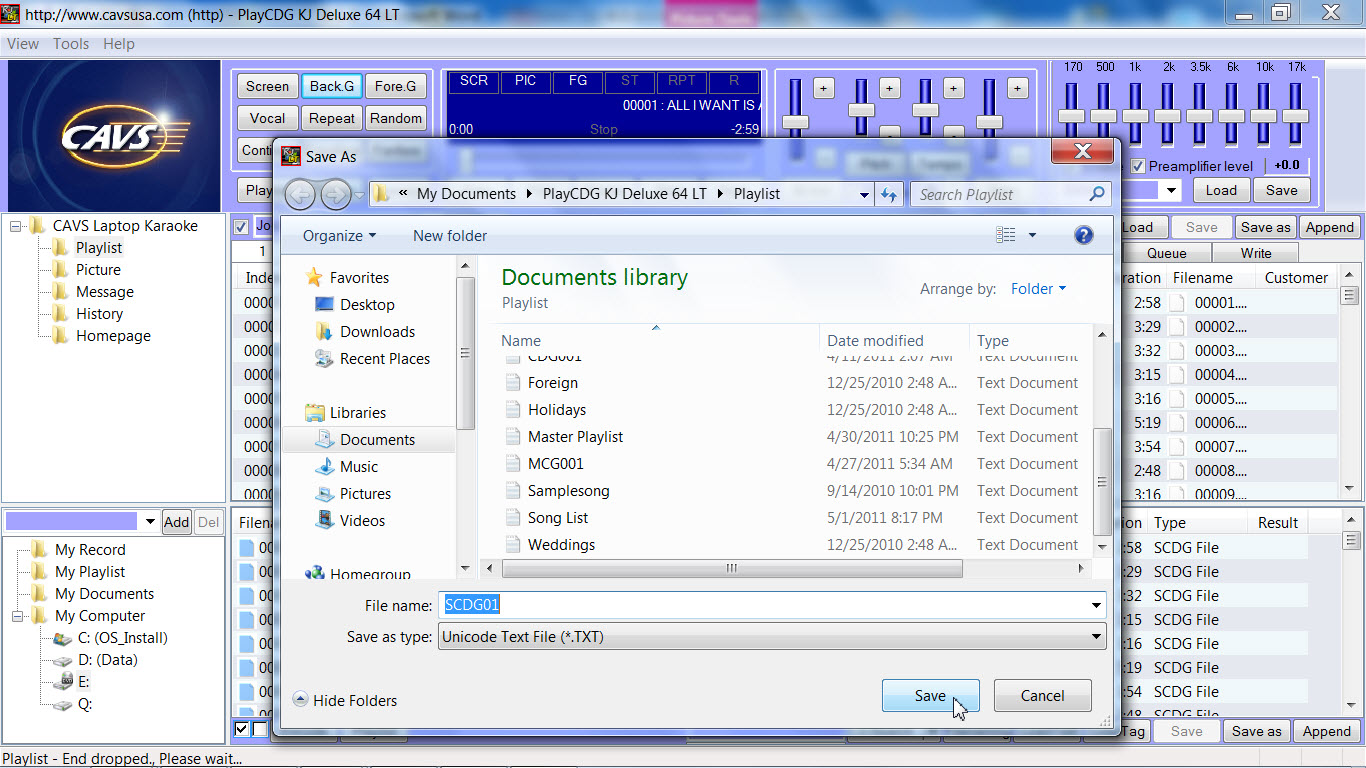Open the Message folder in CAVS tree
Image resolution: width=1366 pixels, height=768 pixels.
[104, 292]
